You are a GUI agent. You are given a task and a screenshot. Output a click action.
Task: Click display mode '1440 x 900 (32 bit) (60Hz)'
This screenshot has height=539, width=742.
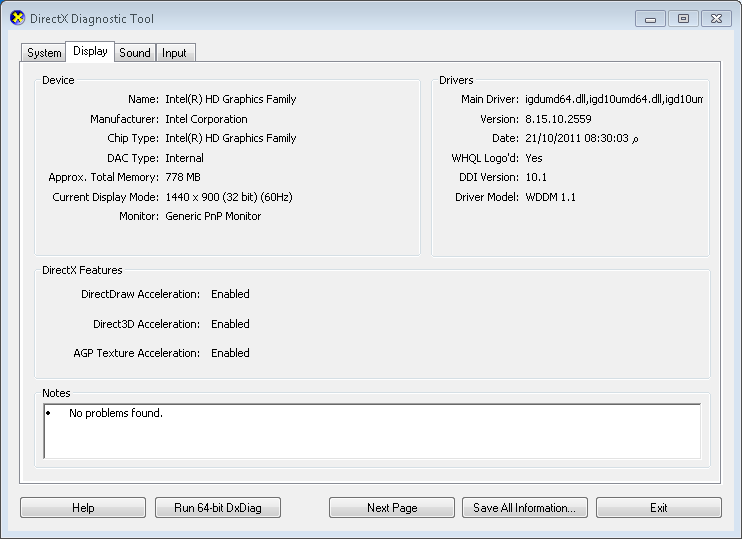click(x=229, y=197)
